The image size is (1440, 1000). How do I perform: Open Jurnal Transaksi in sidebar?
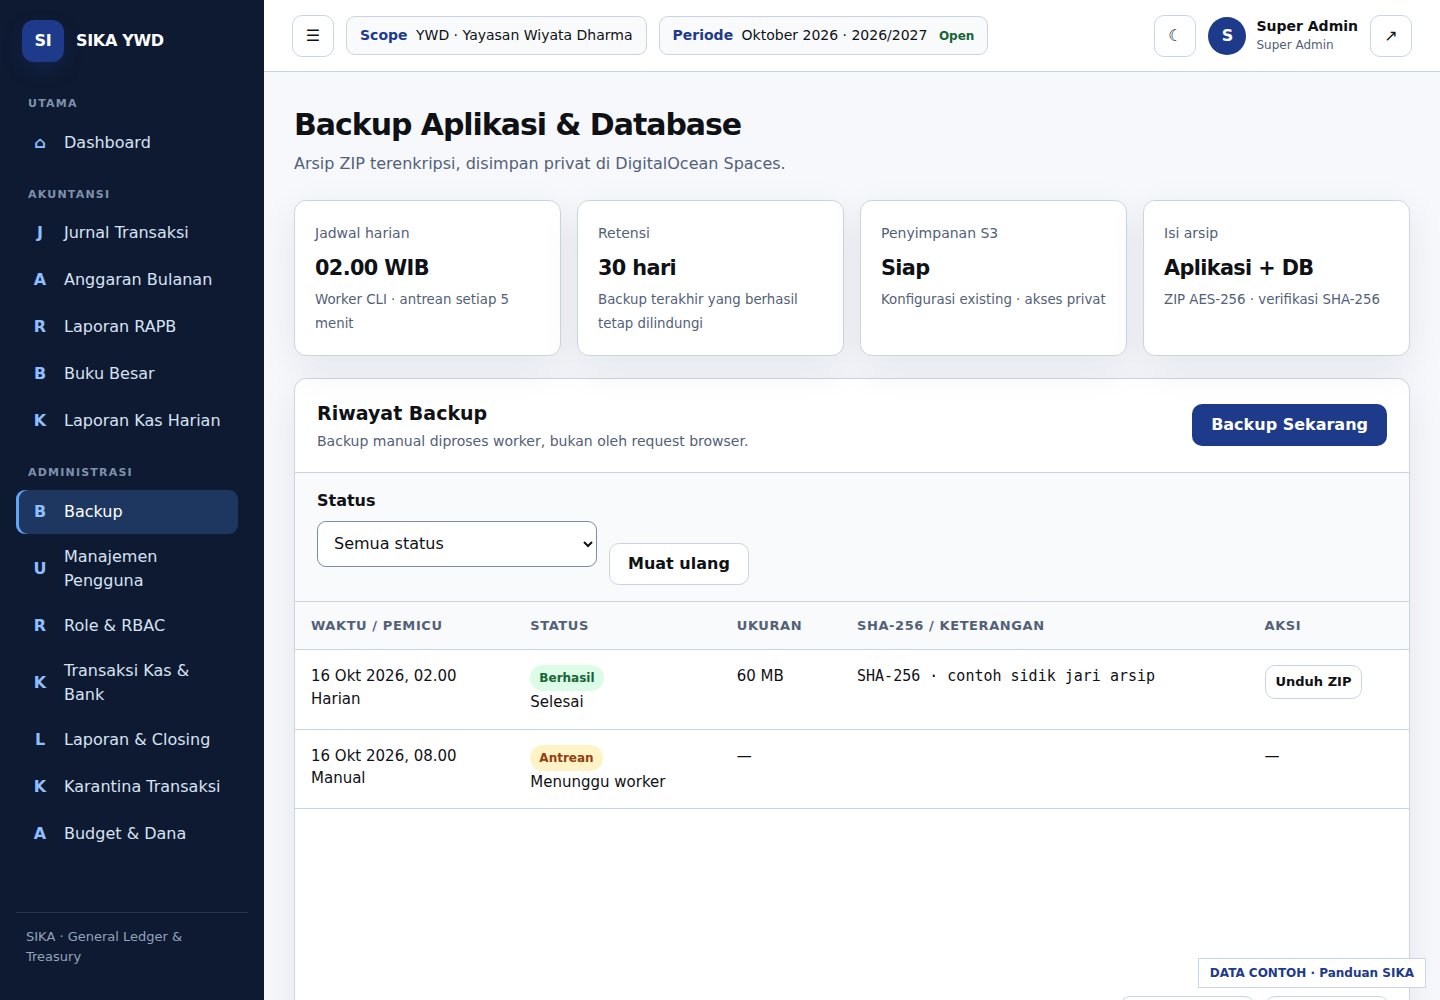(127, 233)
